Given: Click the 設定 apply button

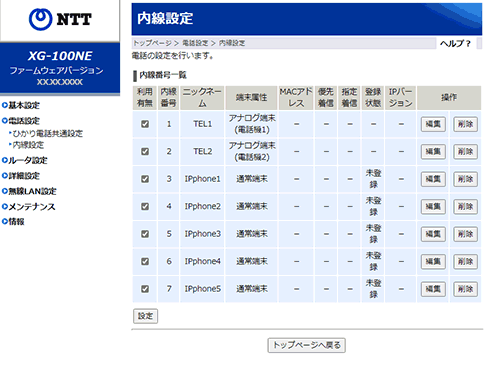Looking at the screenshot, I should click(x=145, y=316).
